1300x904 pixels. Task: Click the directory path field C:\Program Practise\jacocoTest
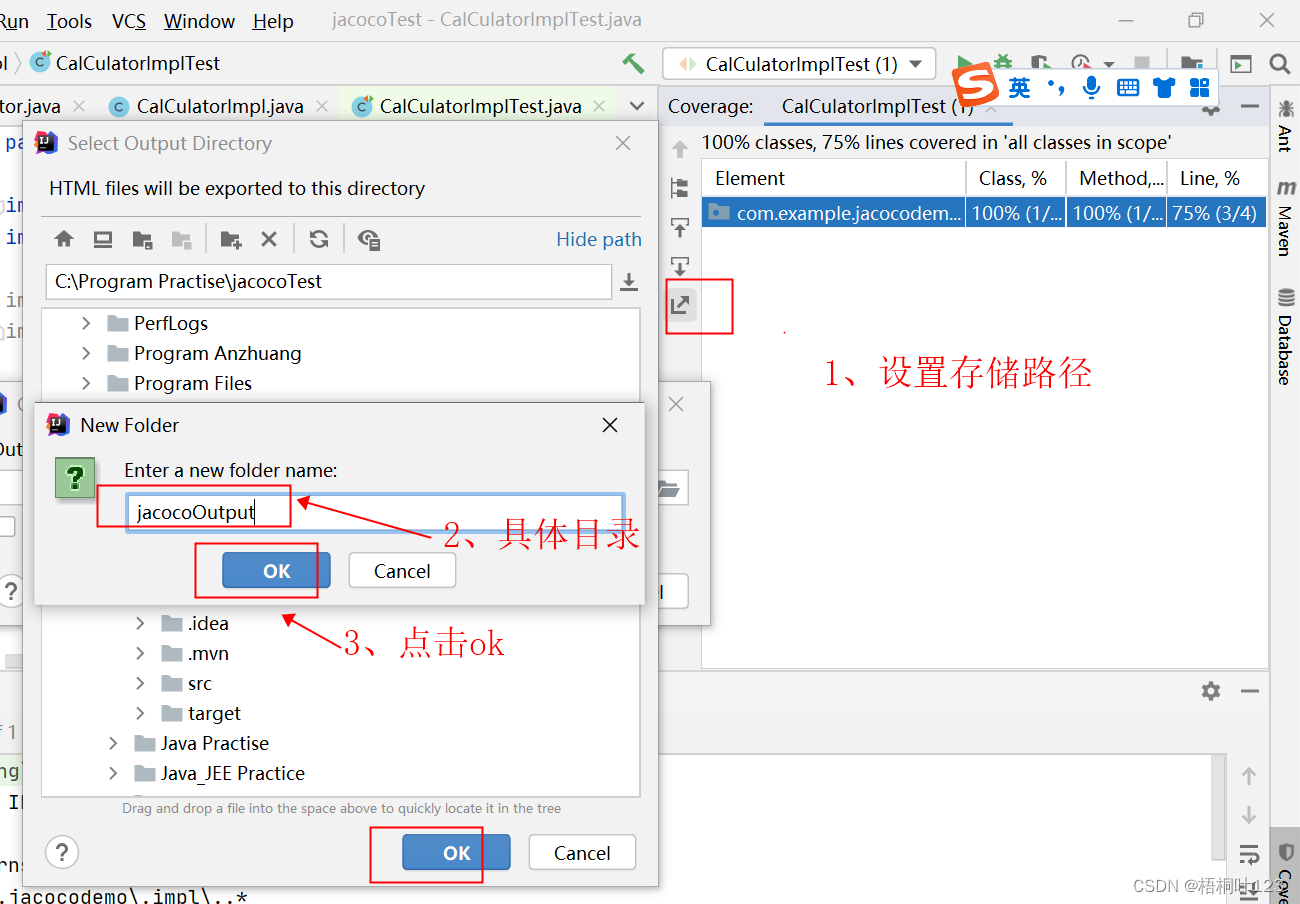click(329, 282)
